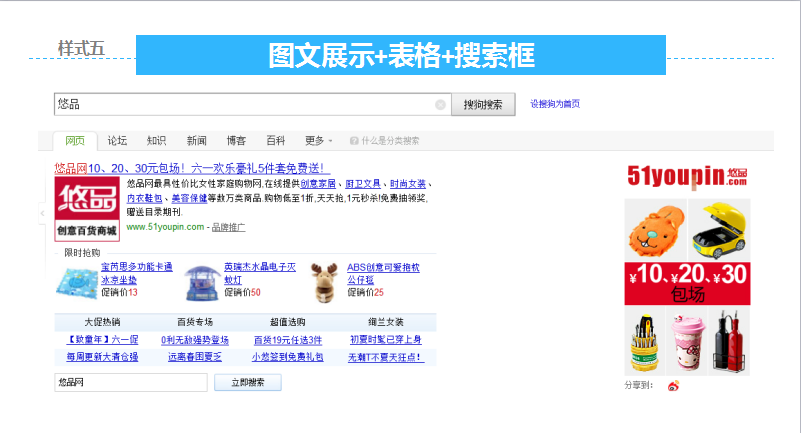Click the 时尚女装 link
801x433 pixels.
coord(408,184)
